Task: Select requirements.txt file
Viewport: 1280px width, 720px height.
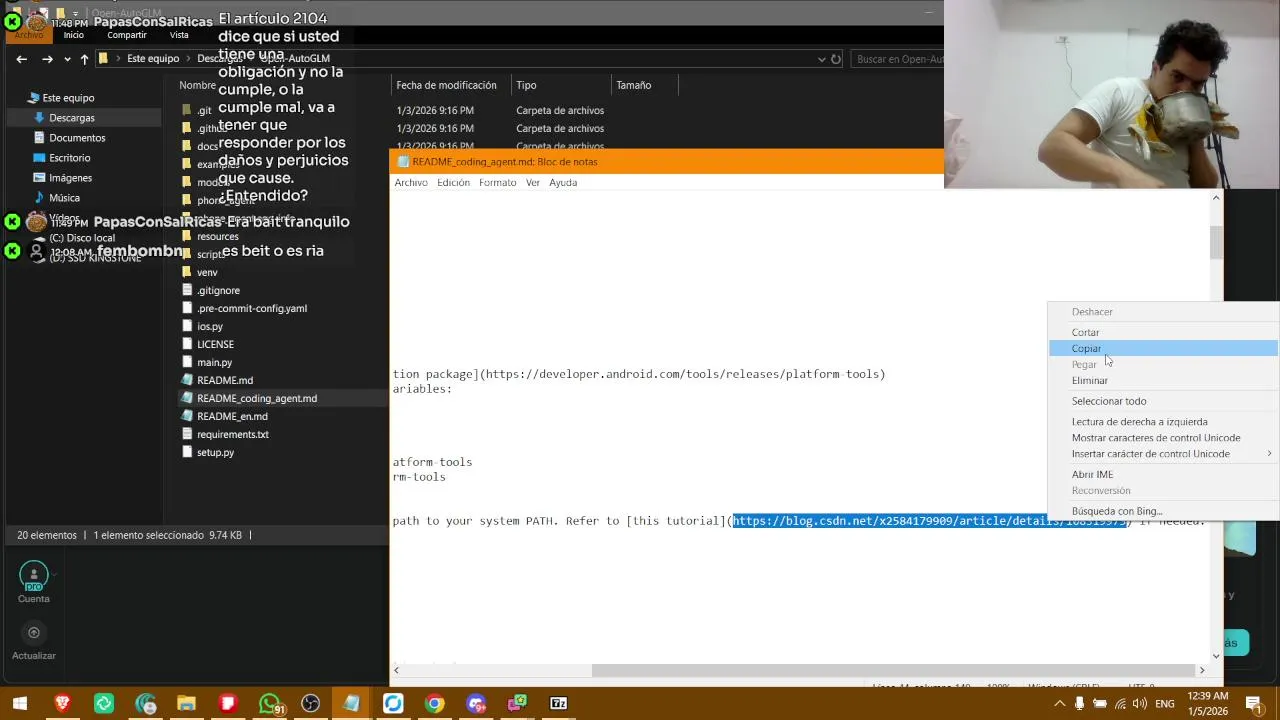Action: click(x=233, y=434)
